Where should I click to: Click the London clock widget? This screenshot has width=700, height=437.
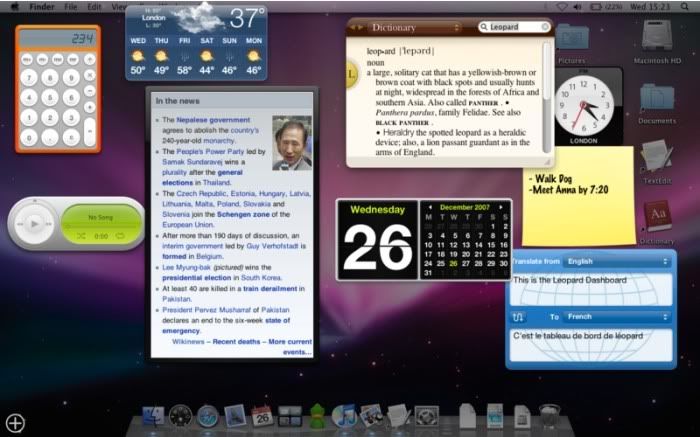tap(583, 106)
